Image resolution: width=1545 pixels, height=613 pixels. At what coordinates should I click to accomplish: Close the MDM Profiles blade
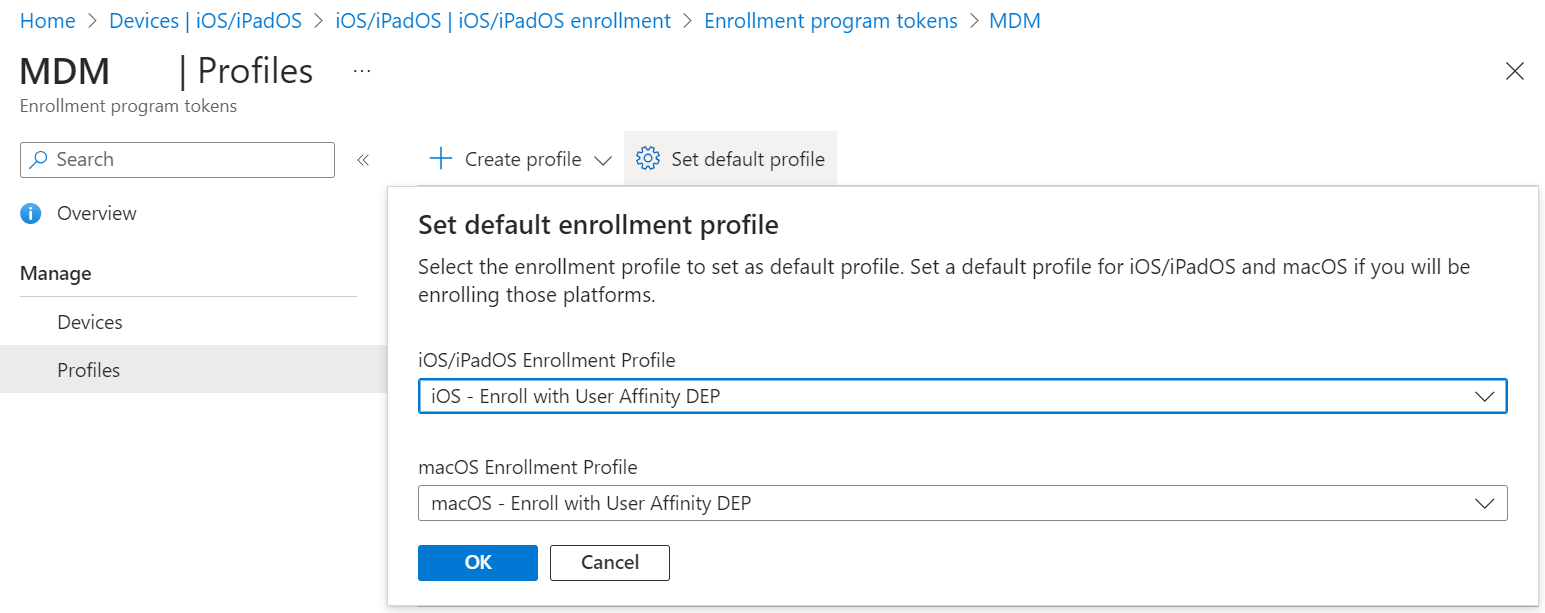point(1514,71)
